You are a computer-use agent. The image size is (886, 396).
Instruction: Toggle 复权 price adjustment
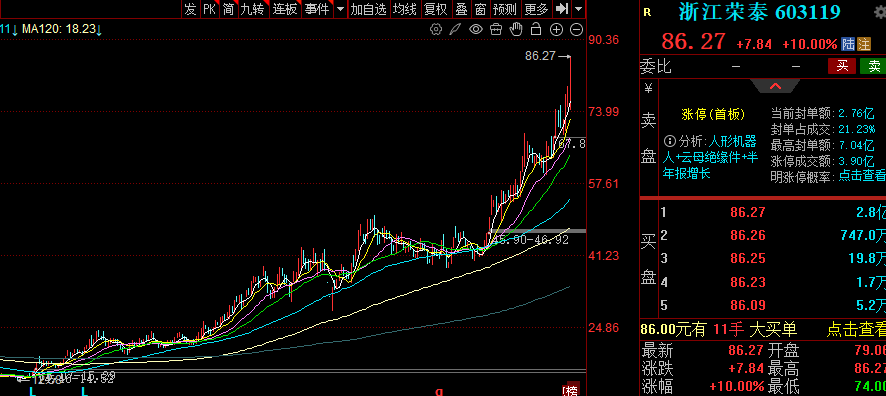tap(436, 9)
